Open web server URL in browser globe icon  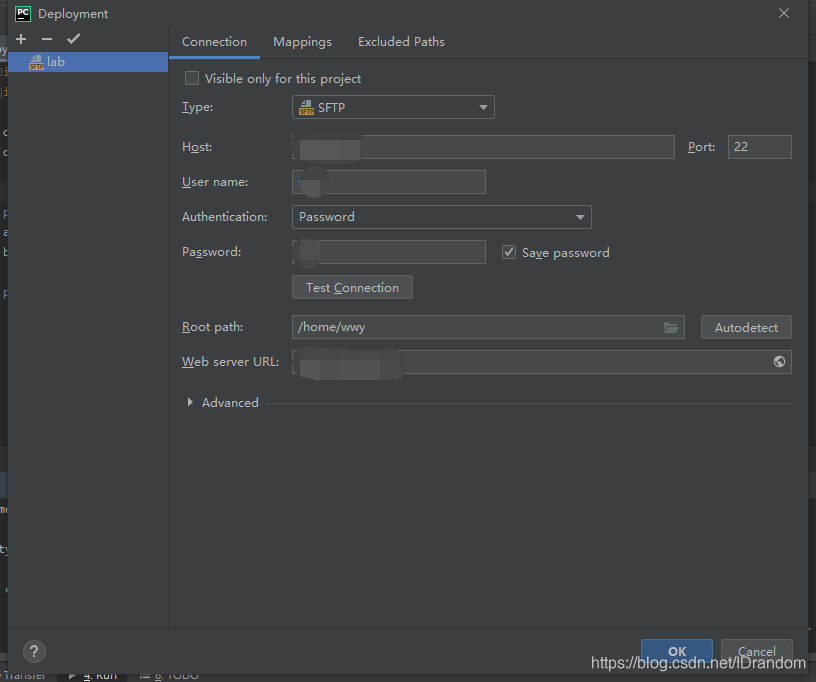click(x=779, y=362)
